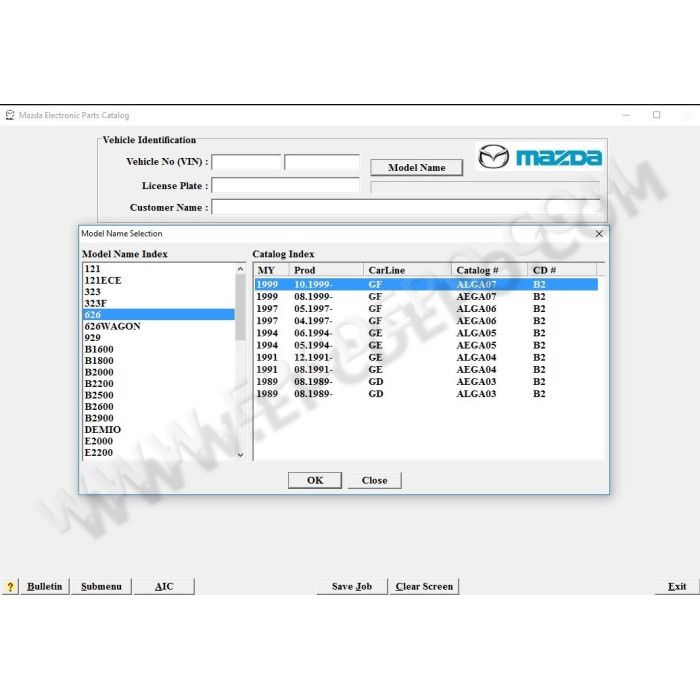Click the CD # column header
This screenshot has width=700, height=700.
tap(562, 270)
